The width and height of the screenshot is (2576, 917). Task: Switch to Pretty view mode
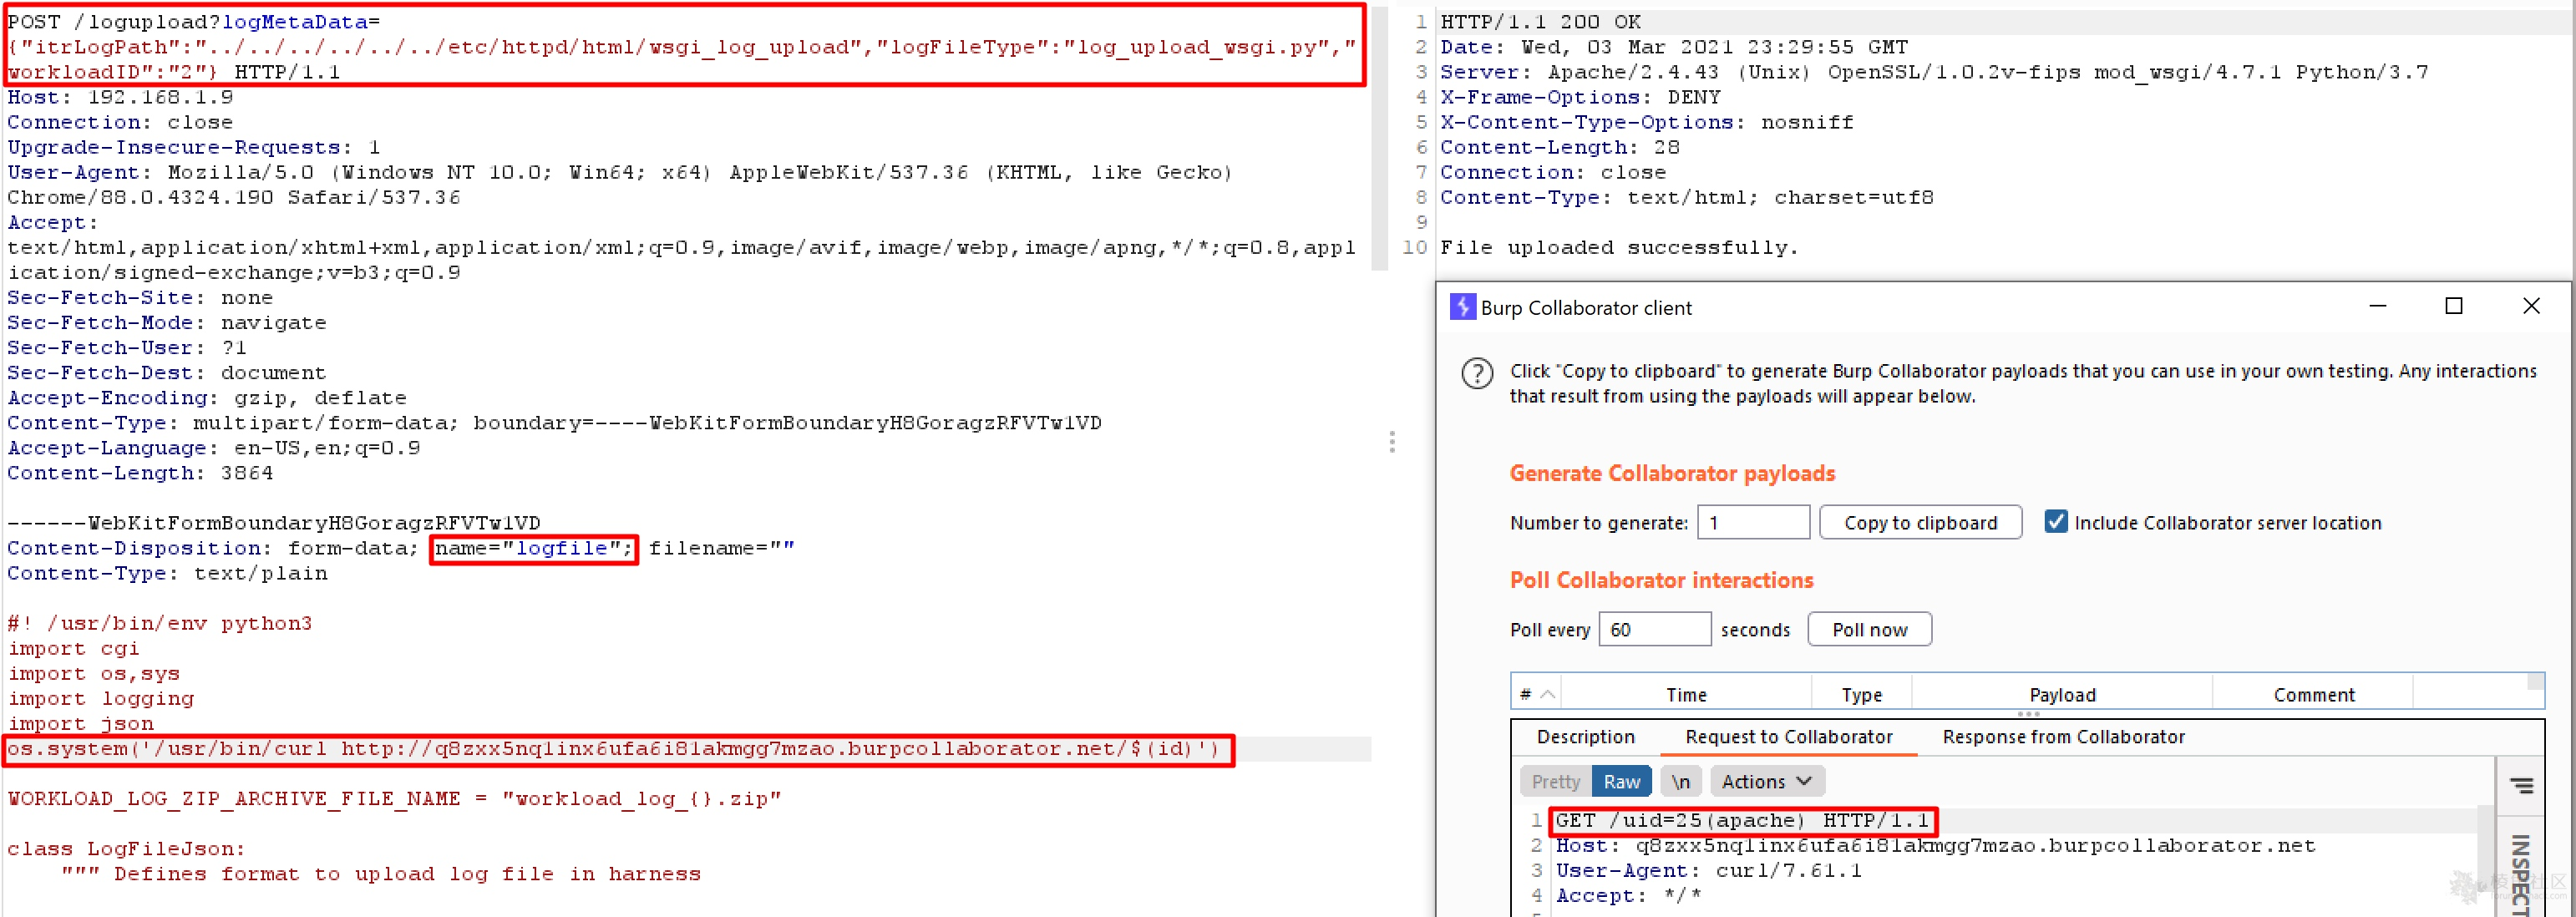point(1555,781)
